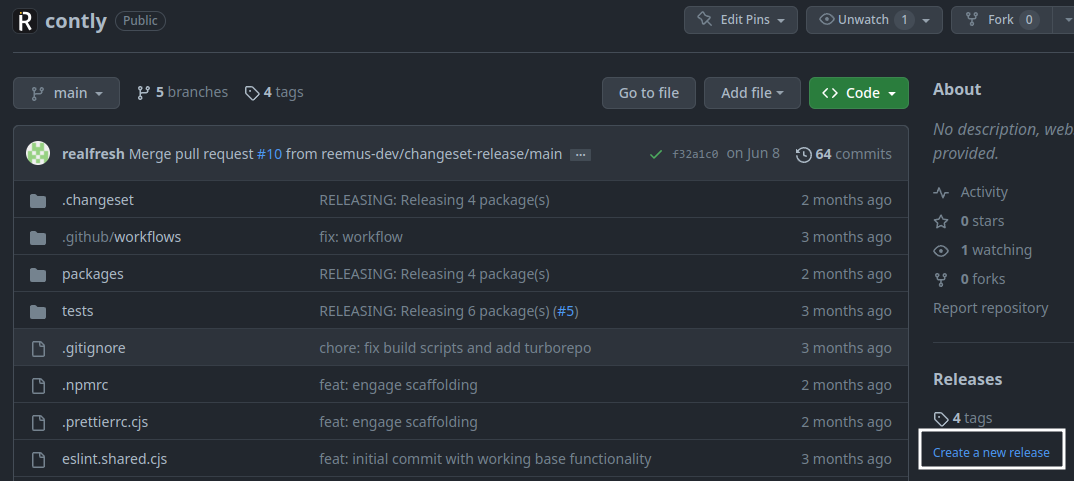Open the Releases heading link
This screenshot has height=481, width=1074.
[967, 379]
